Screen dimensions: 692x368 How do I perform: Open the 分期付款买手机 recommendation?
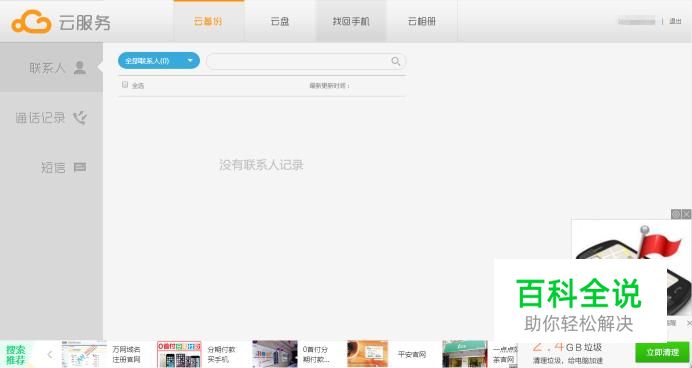click(222, 354)
